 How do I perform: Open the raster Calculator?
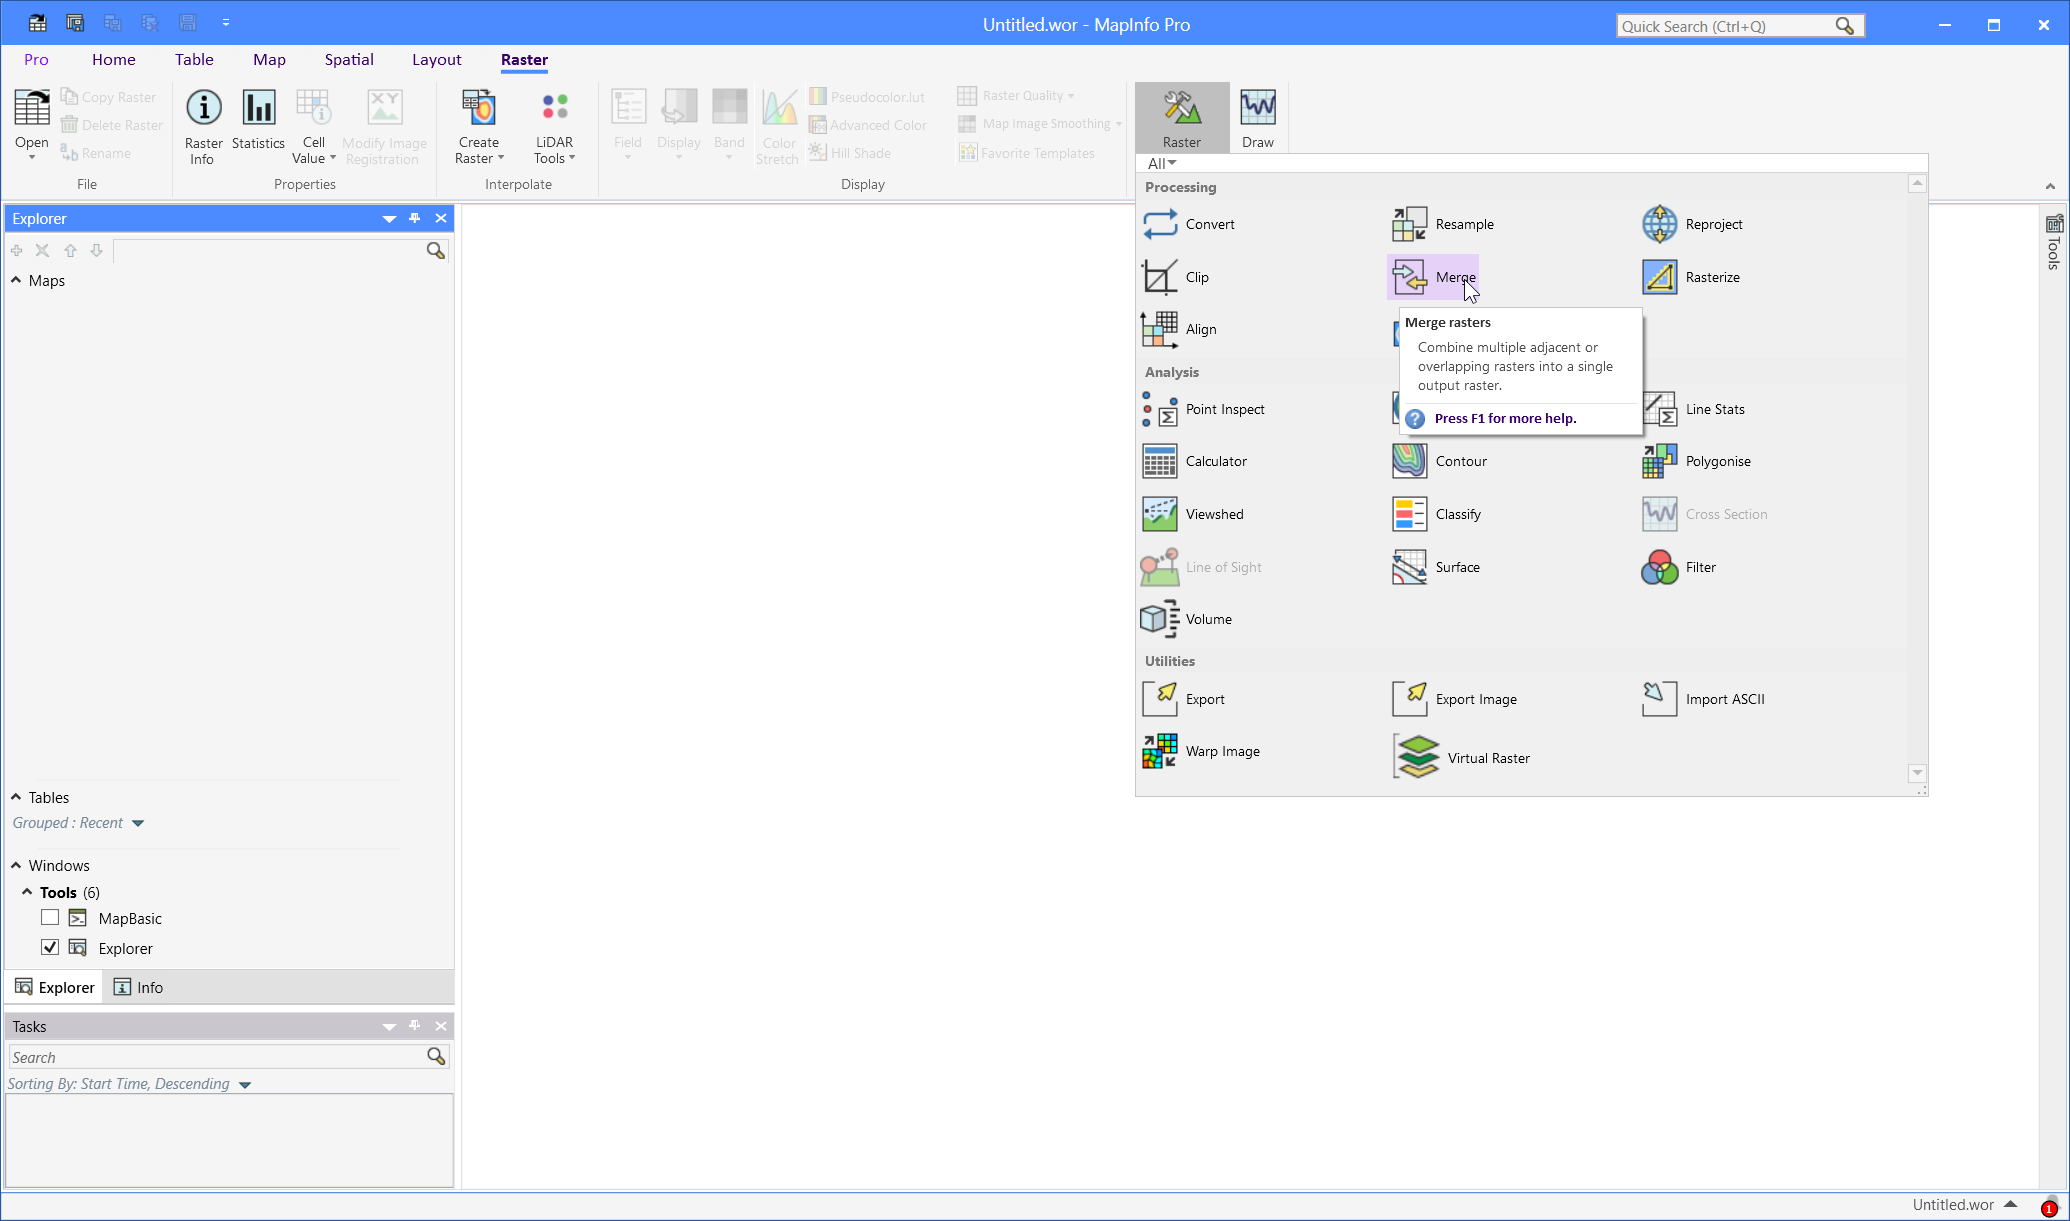pos(1195,461)
